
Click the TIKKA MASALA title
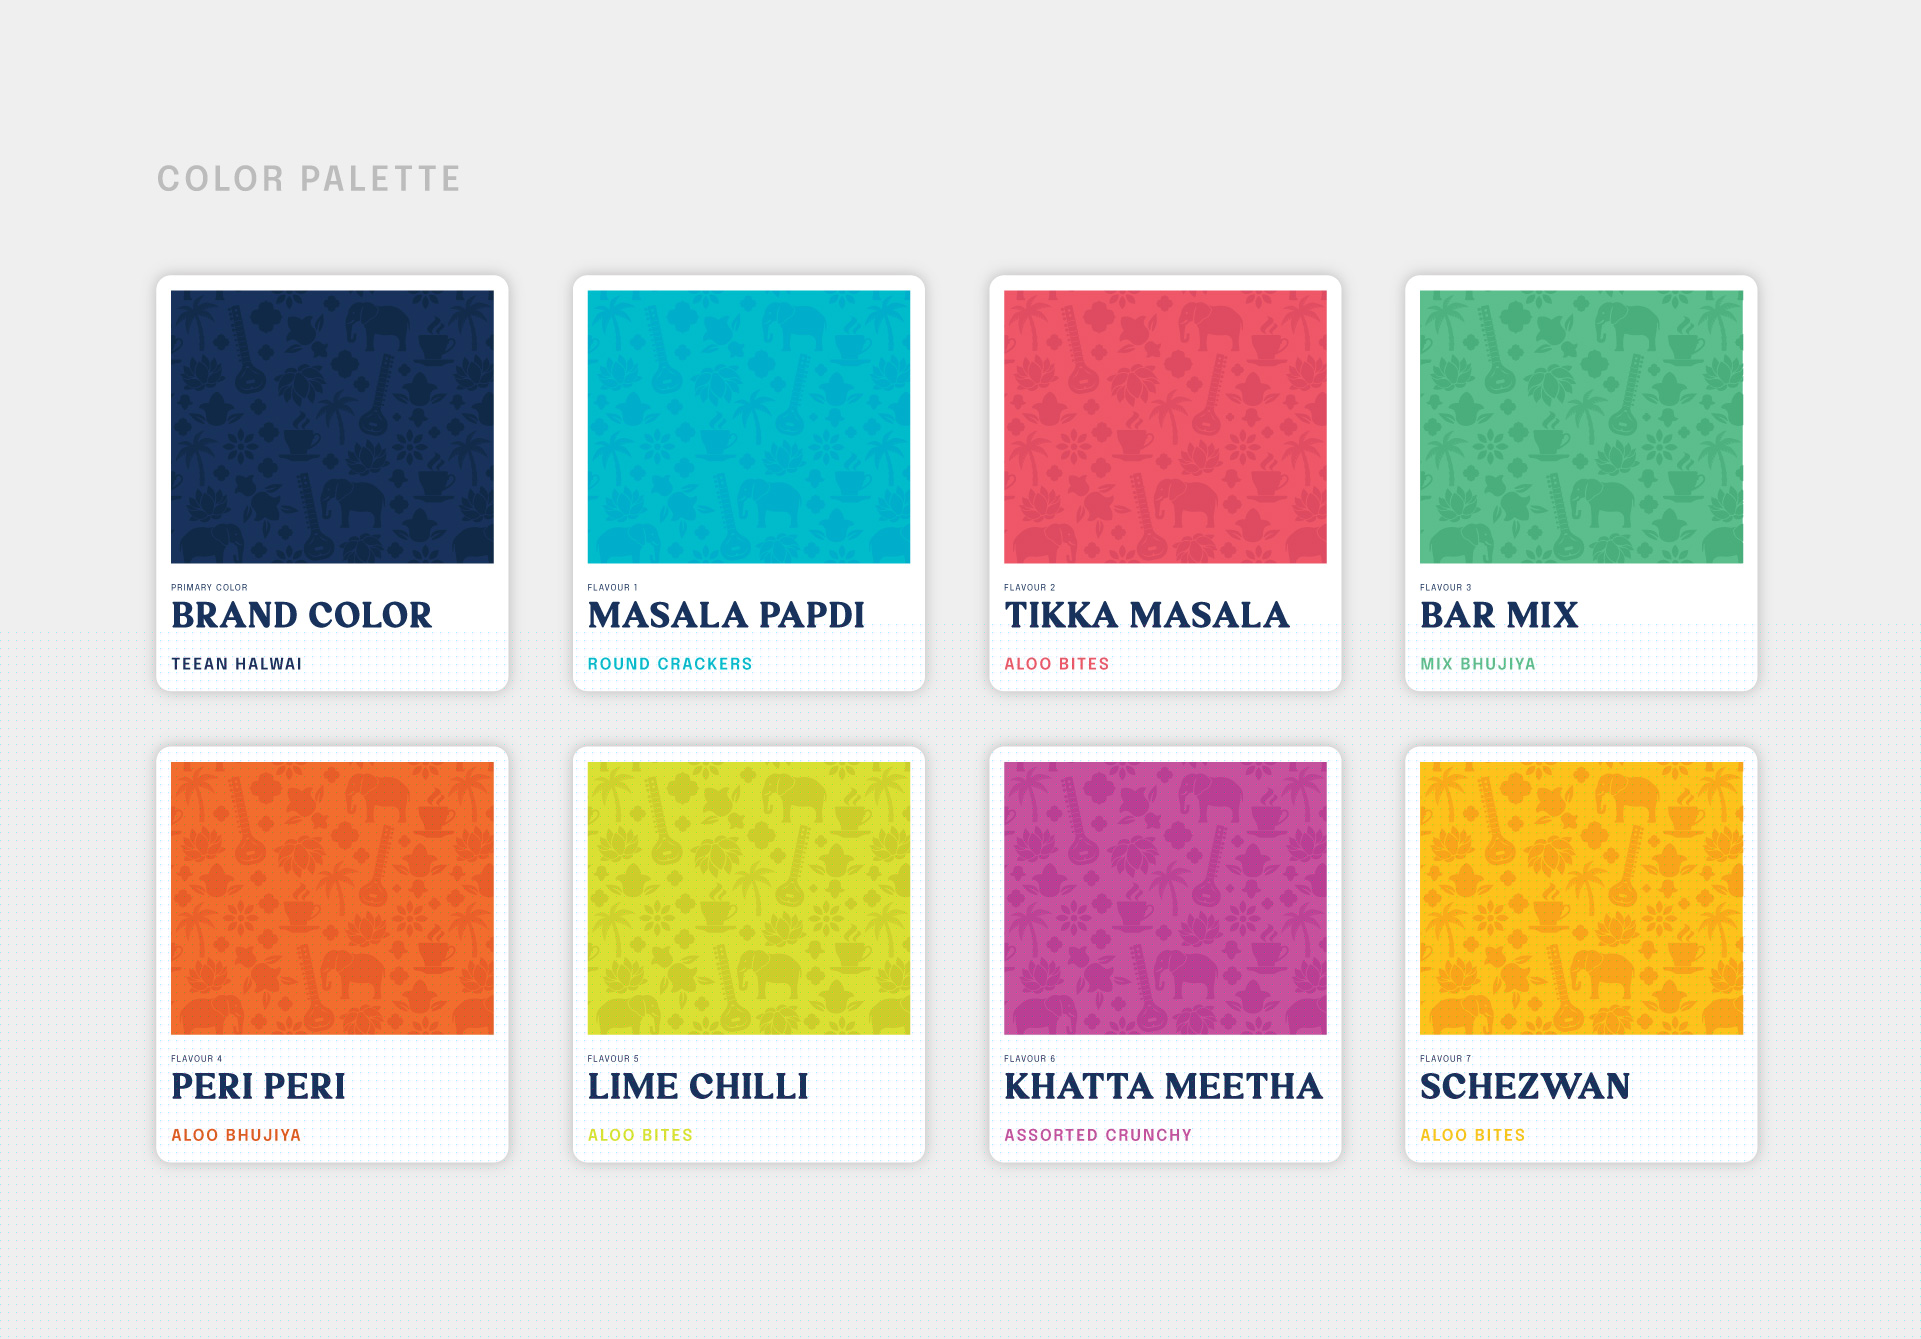click(x=1146, y=615)
